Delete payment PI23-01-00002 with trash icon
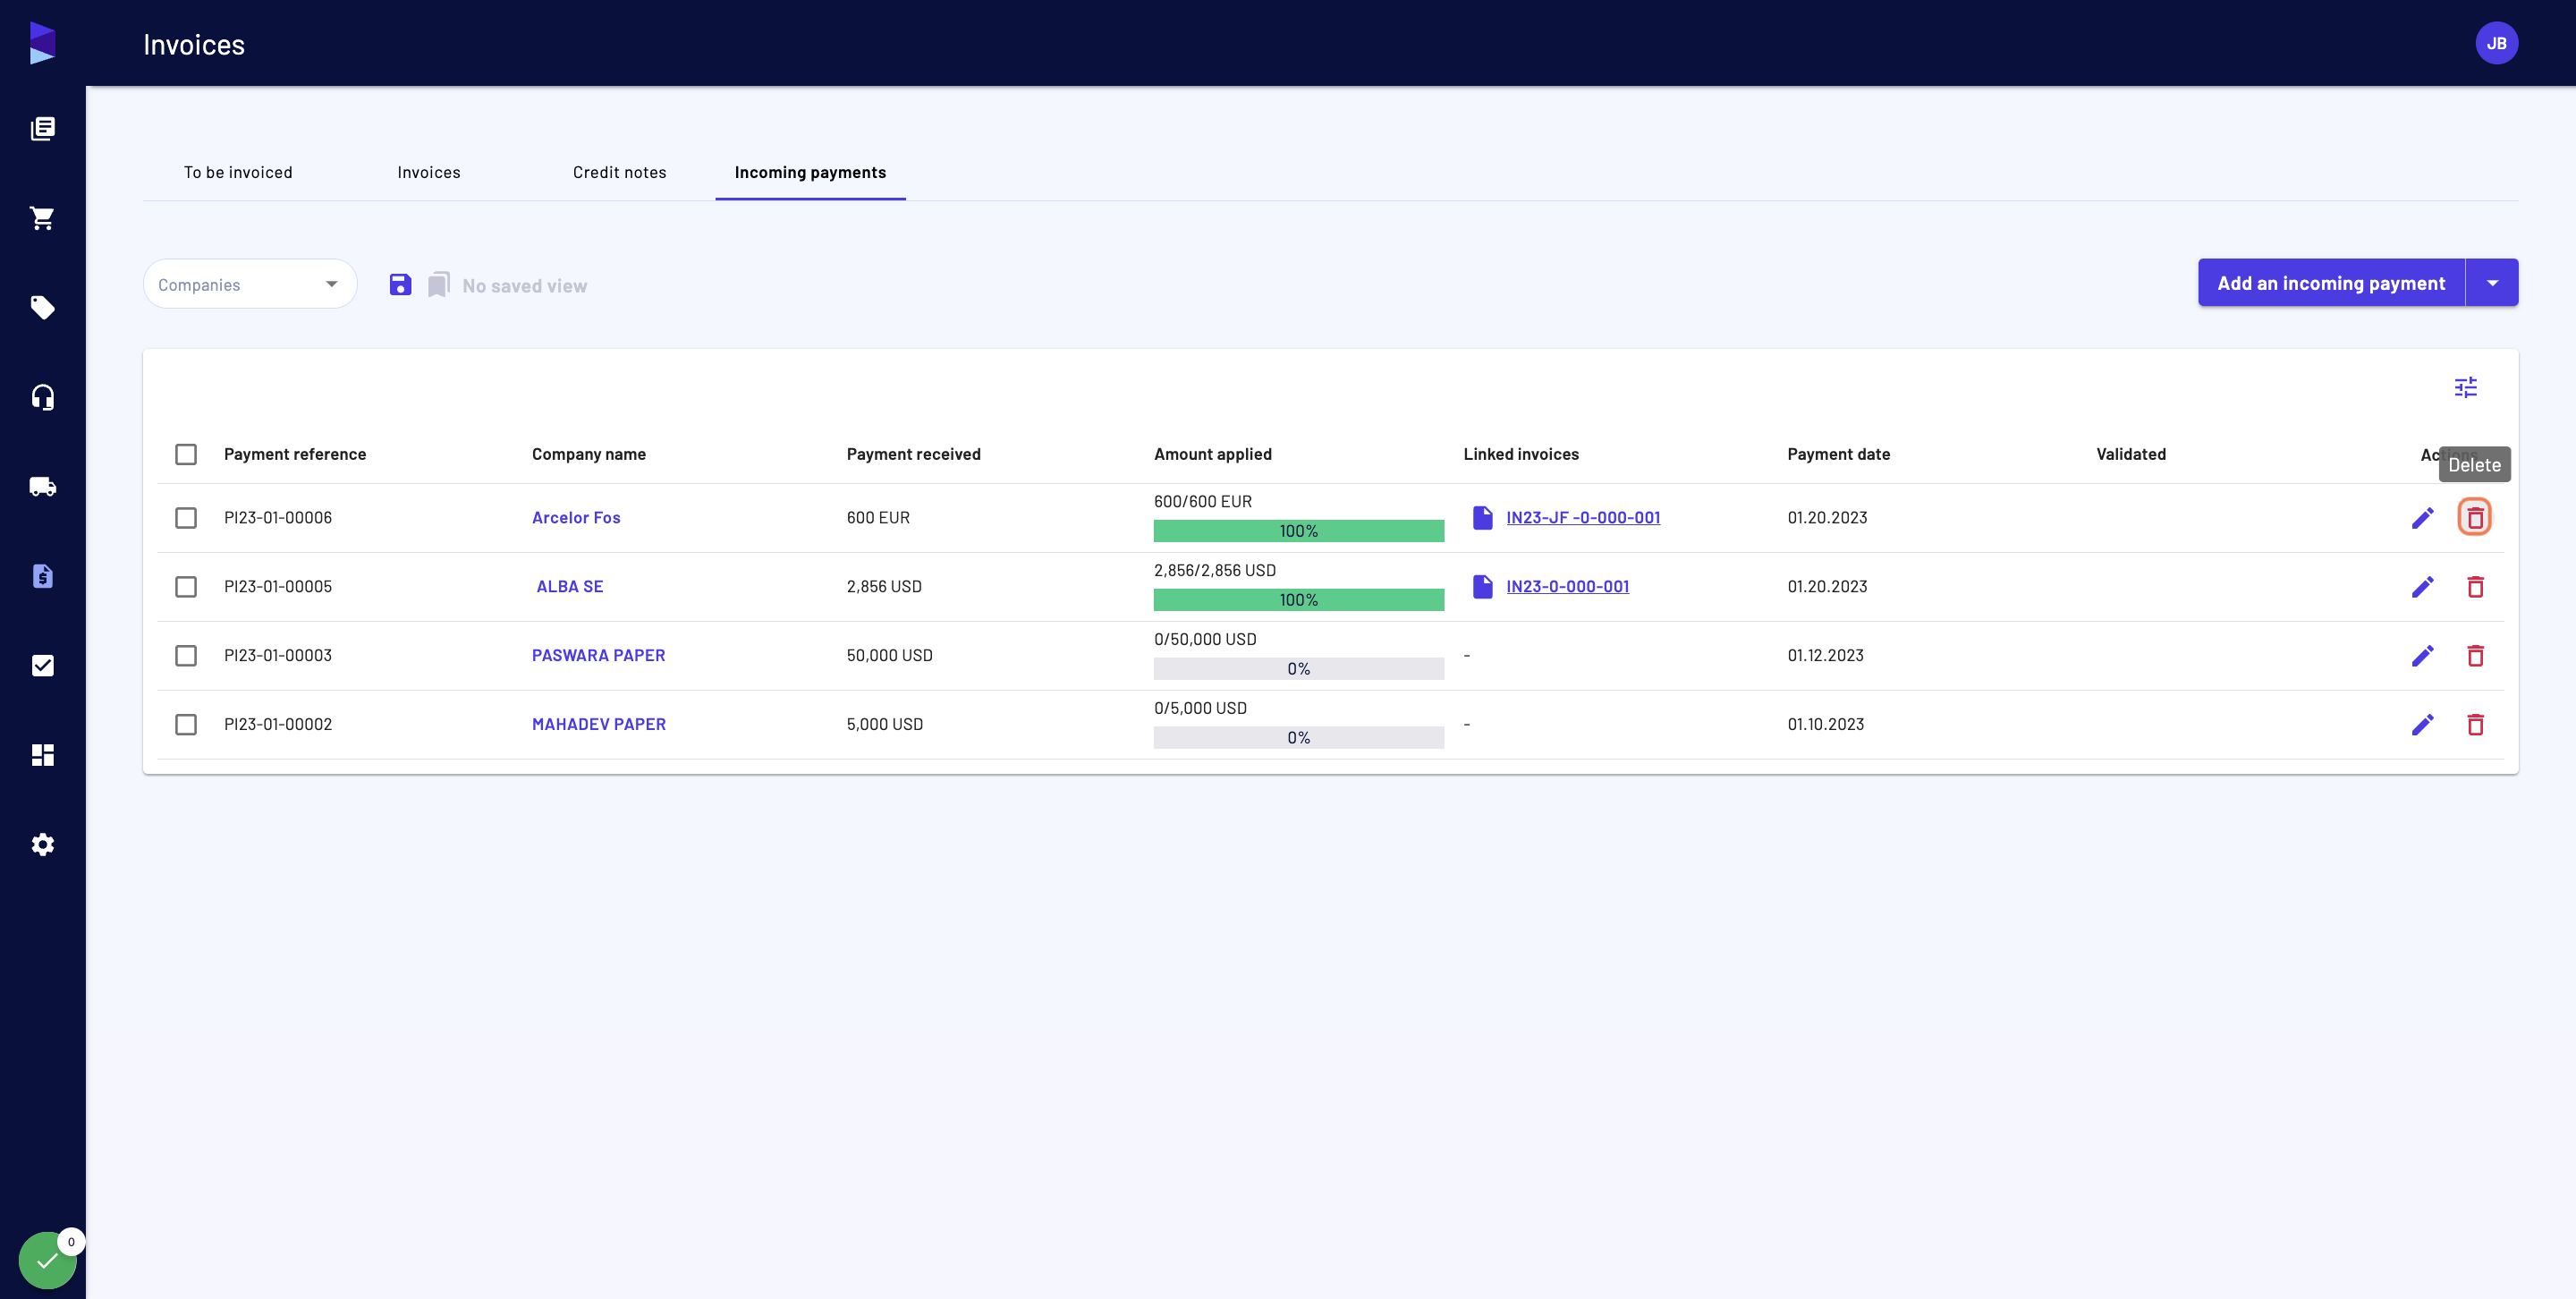The image size is (2576, 1299). pyautogui.click(x=2475, y=725)
